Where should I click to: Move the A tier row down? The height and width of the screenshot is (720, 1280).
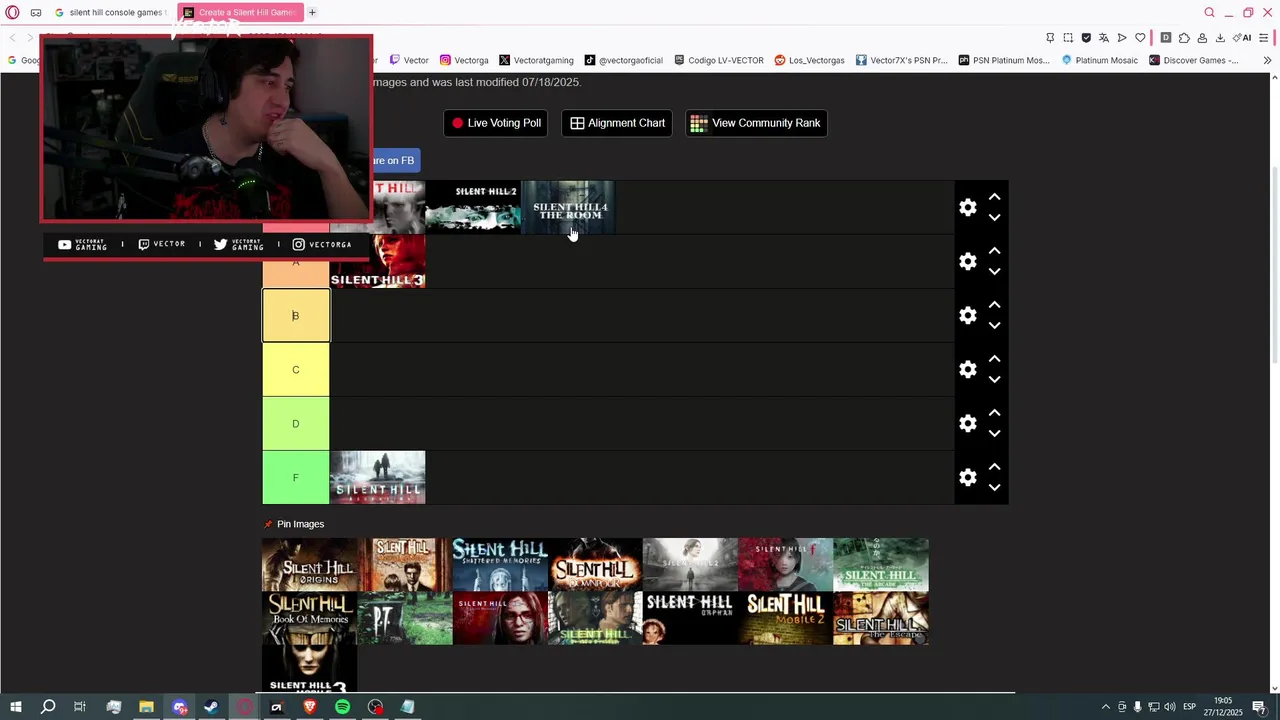pos(994,272)
